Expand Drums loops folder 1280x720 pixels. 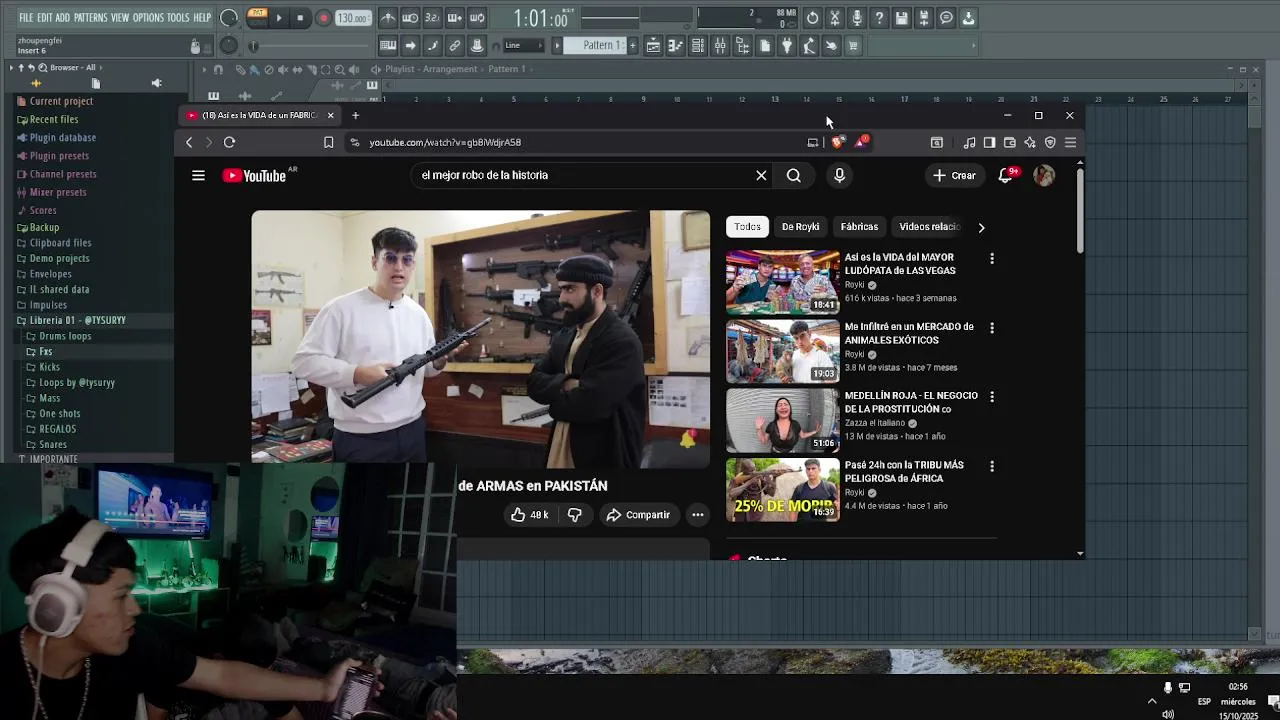pos(65,336)
